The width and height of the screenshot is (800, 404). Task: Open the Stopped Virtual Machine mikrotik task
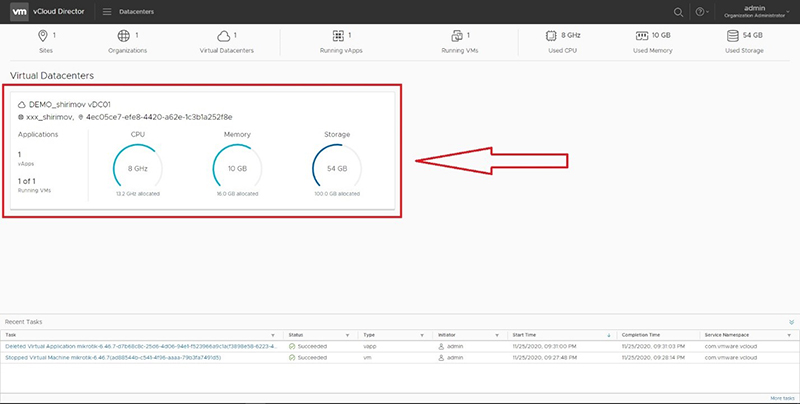tap(113, 358)
